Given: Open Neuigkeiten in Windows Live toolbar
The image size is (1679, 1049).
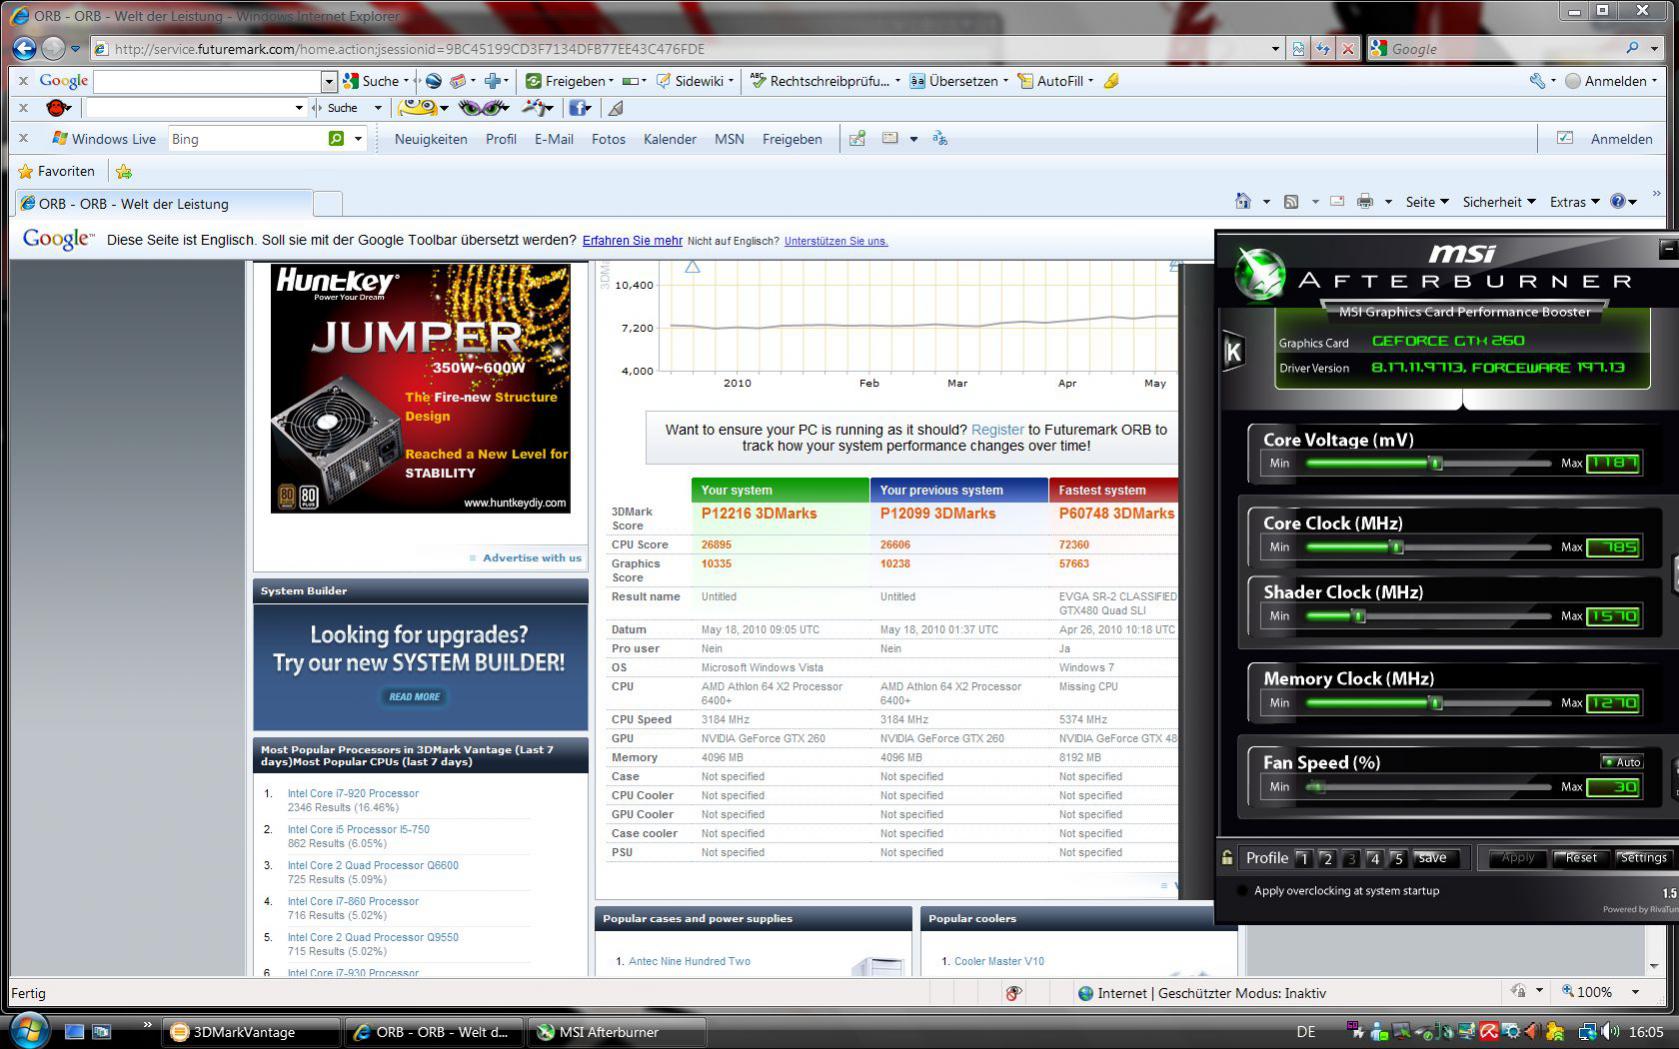Looking at the screenshot, I should 431,139.
